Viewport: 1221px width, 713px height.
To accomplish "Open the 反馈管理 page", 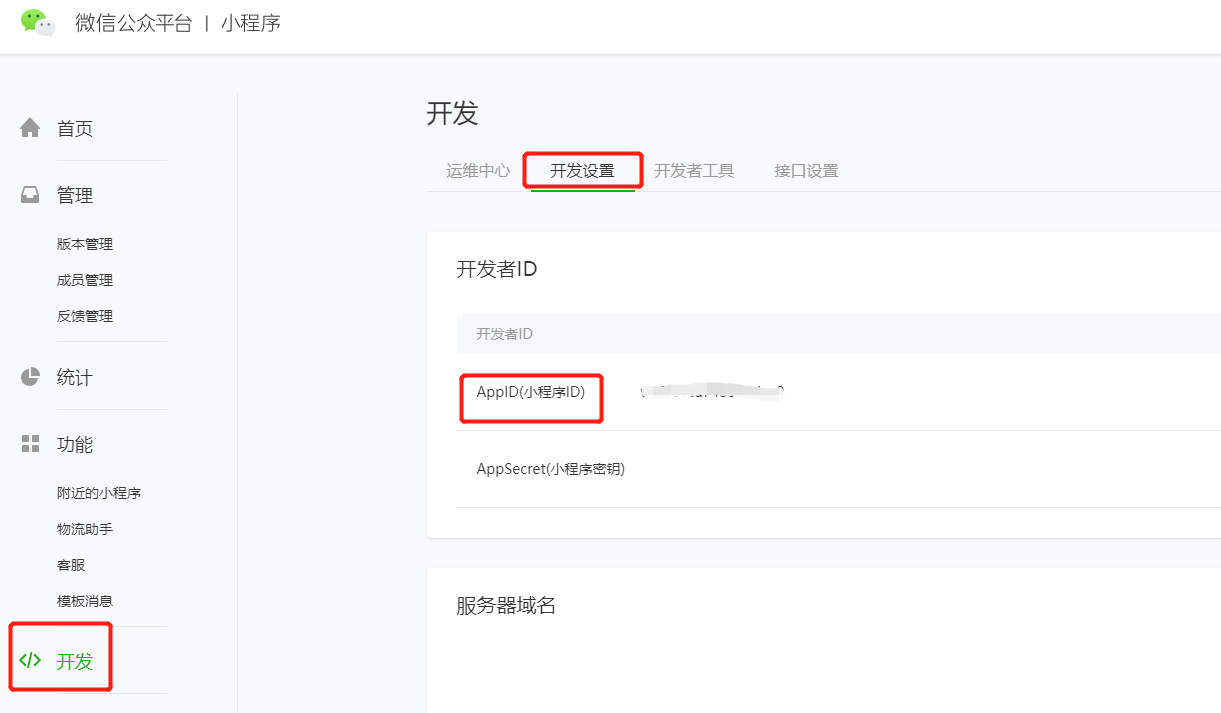I will pyautogui.click(x=85, y=316).
